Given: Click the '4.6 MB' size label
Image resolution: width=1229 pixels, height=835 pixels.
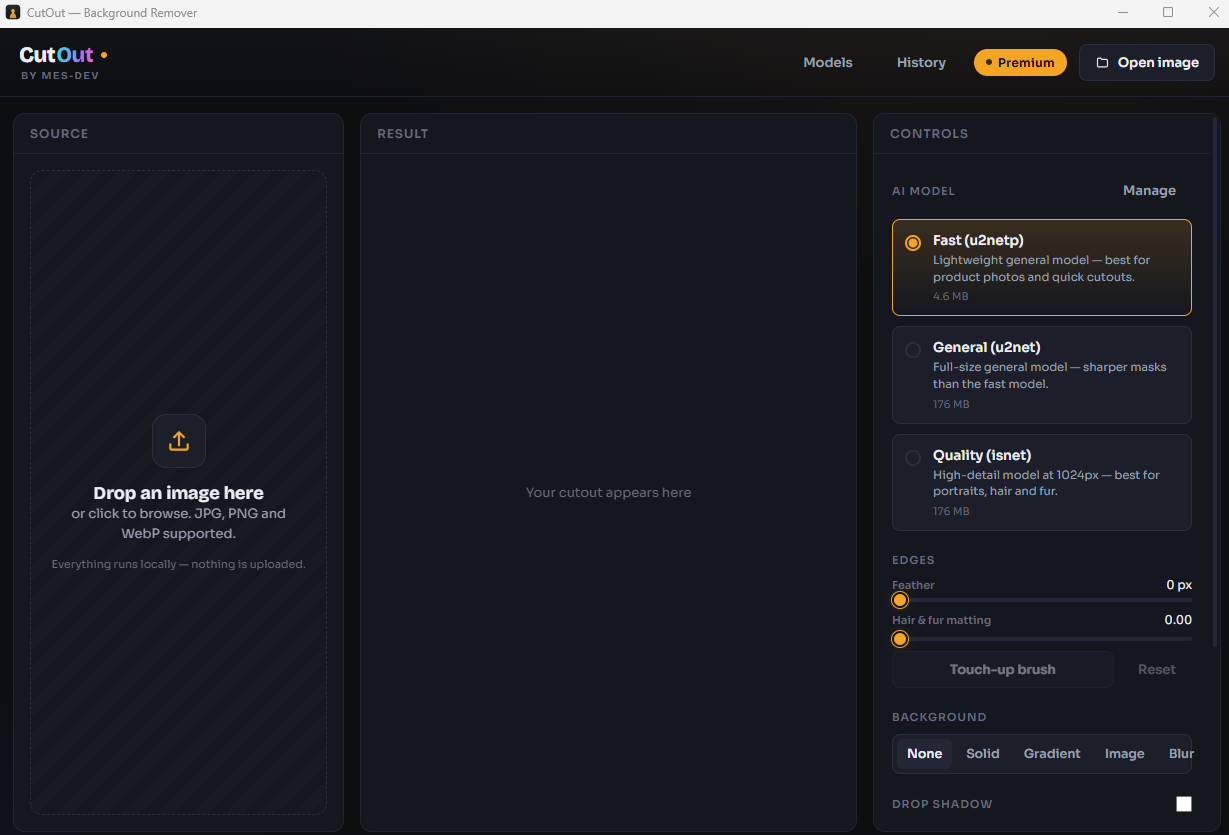Looking at the screenshot, I should 951,297.
